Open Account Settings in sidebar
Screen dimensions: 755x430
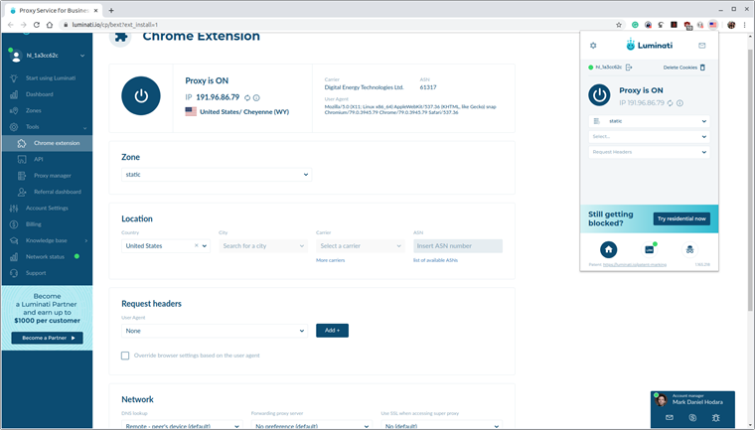pyautogui.click(x=47, y=208)
